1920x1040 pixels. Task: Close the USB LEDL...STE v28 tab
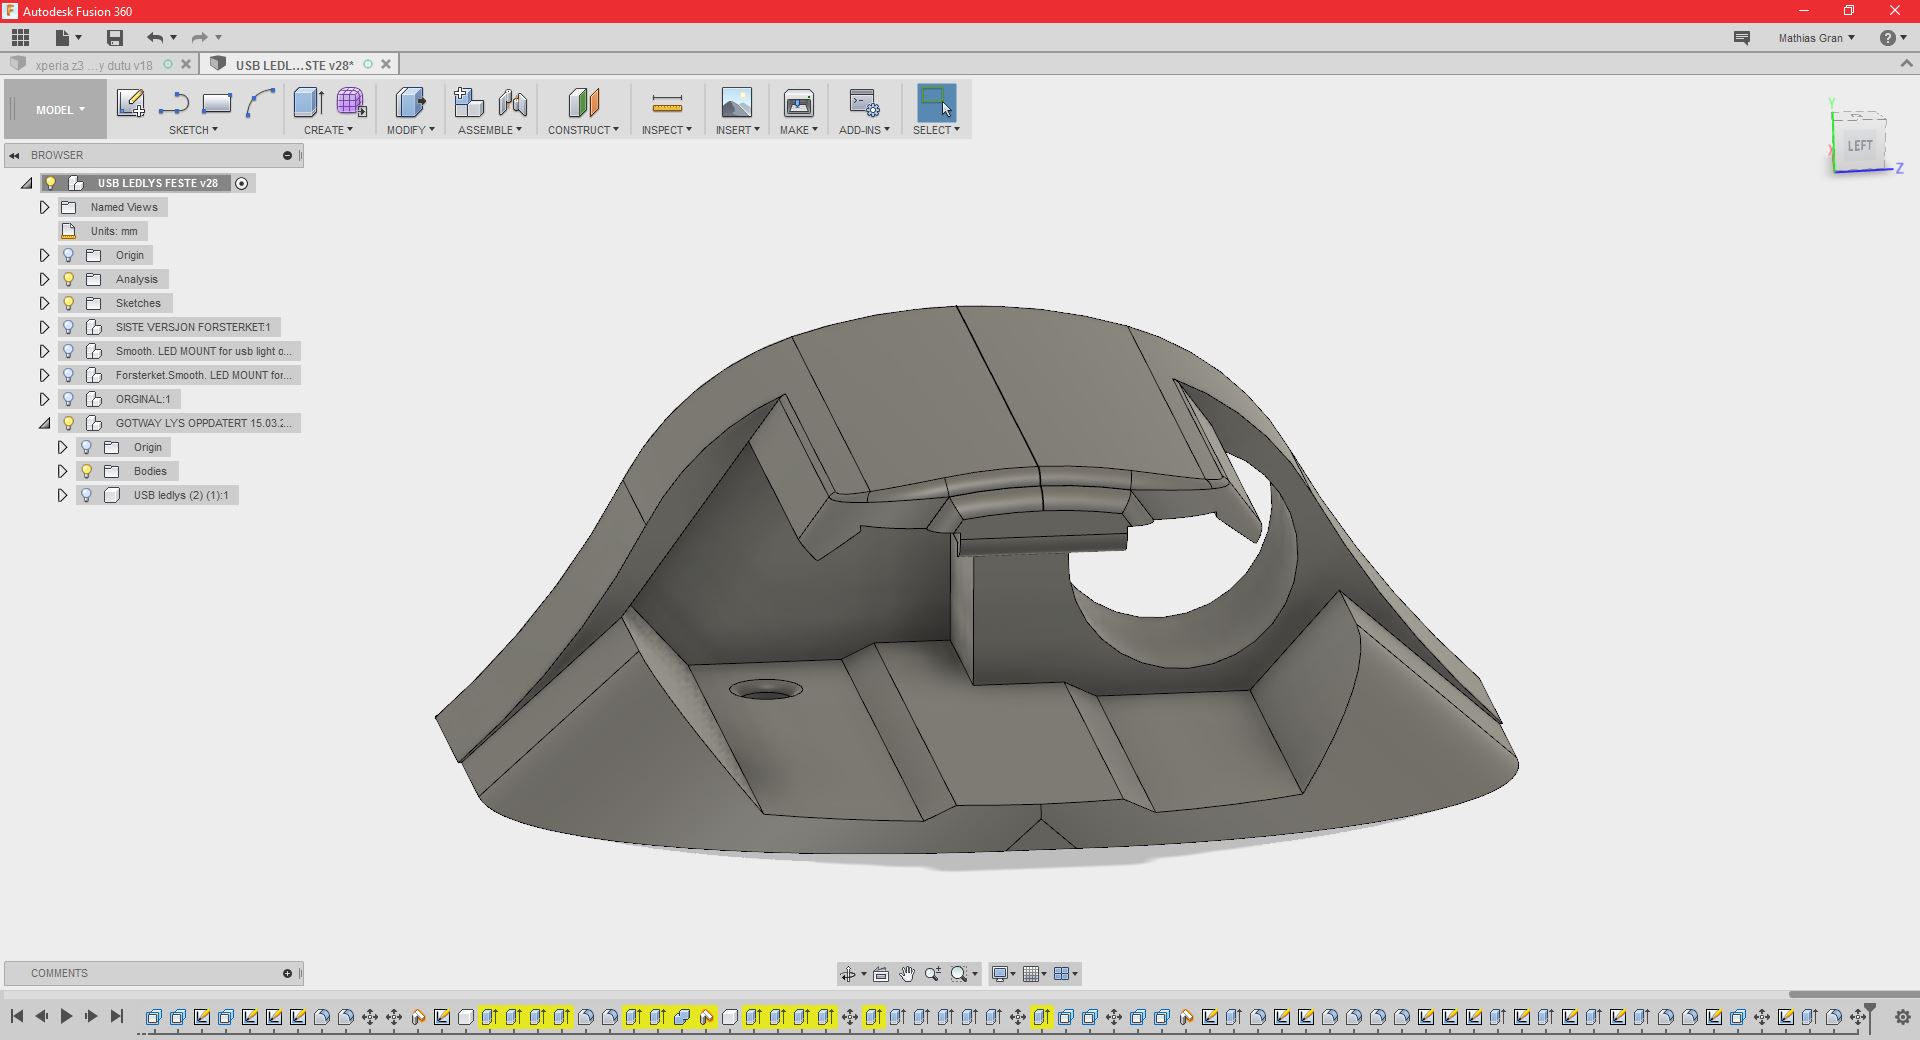[386, 64]
